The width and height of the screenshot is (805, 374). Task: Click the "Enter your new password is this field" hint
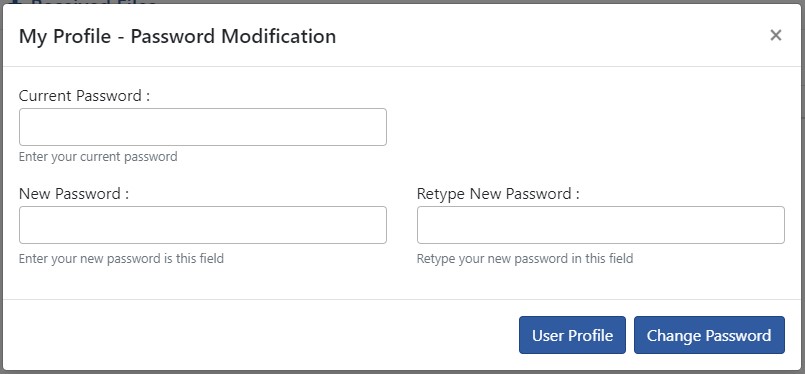(x=121, y=258)
